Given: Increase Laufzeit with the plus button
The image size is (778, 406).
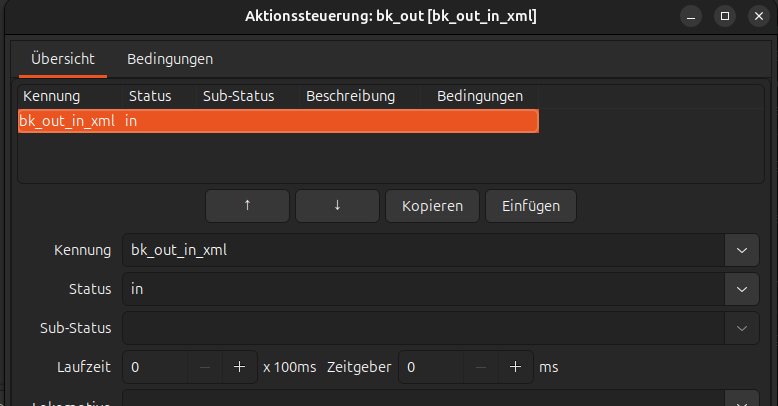Looking at the screenshot, I should 239,367.
